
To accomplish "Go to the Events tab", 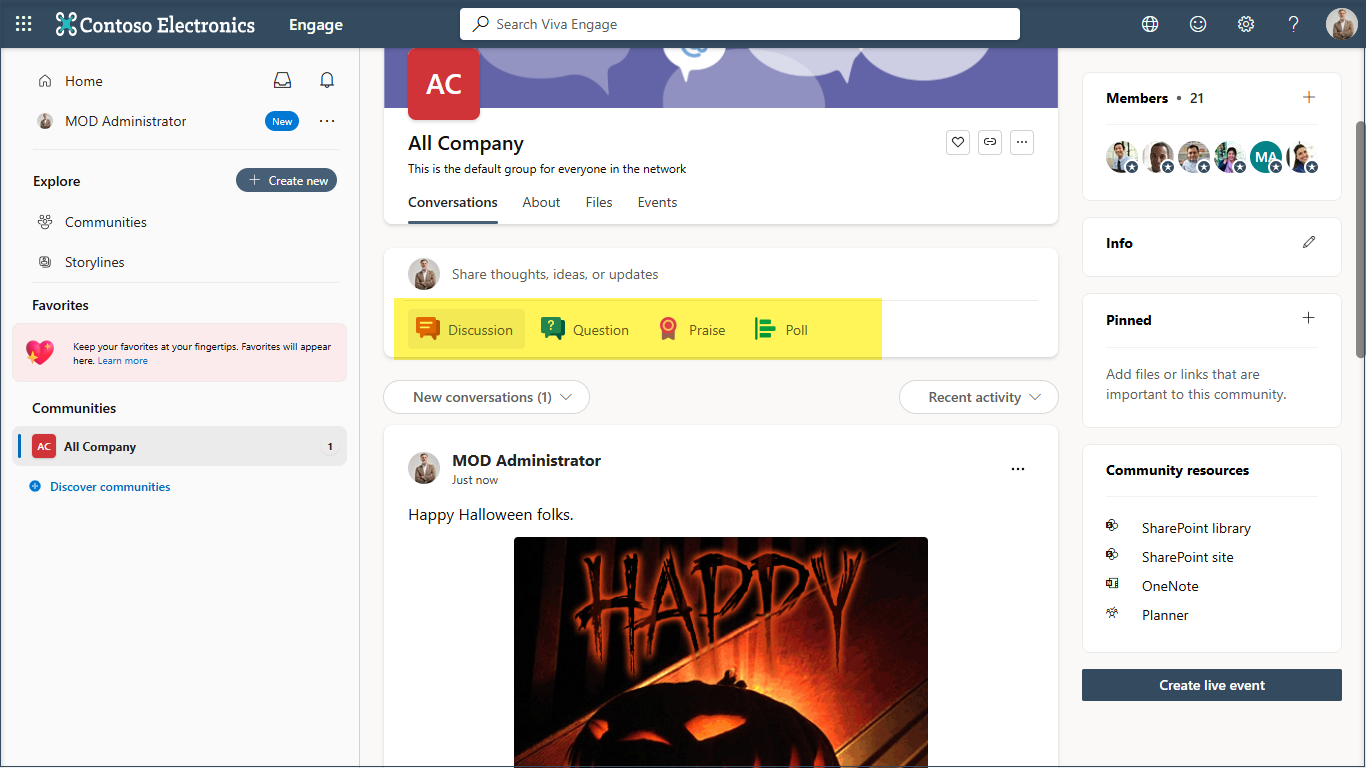I will pyautogui.click(x=657, y=202).
